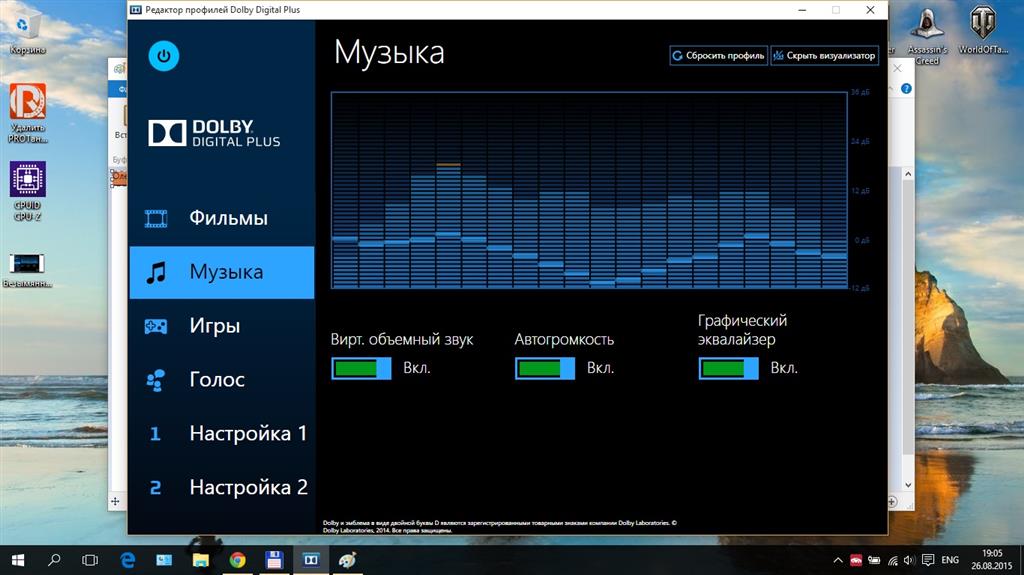Click the floppy disk taskbar icon

click(274, 560)
